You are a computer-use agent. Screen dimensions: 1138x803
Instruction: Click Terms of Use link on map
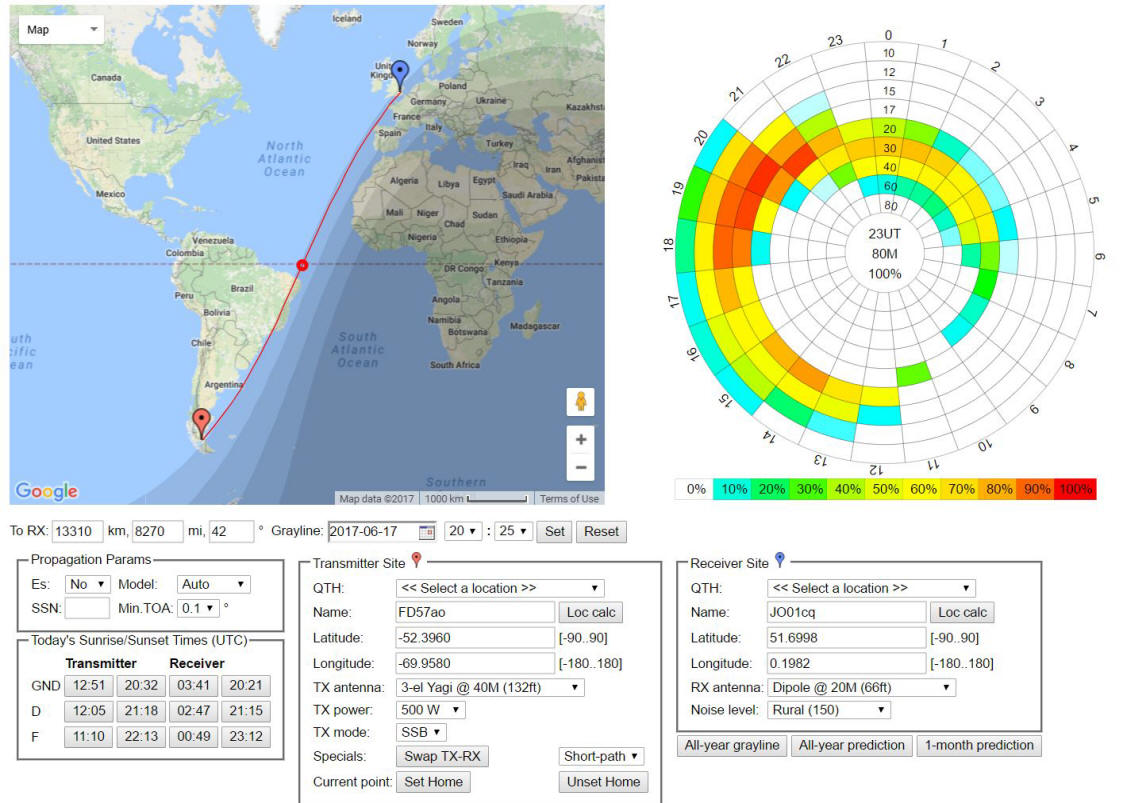coord(569,499)
